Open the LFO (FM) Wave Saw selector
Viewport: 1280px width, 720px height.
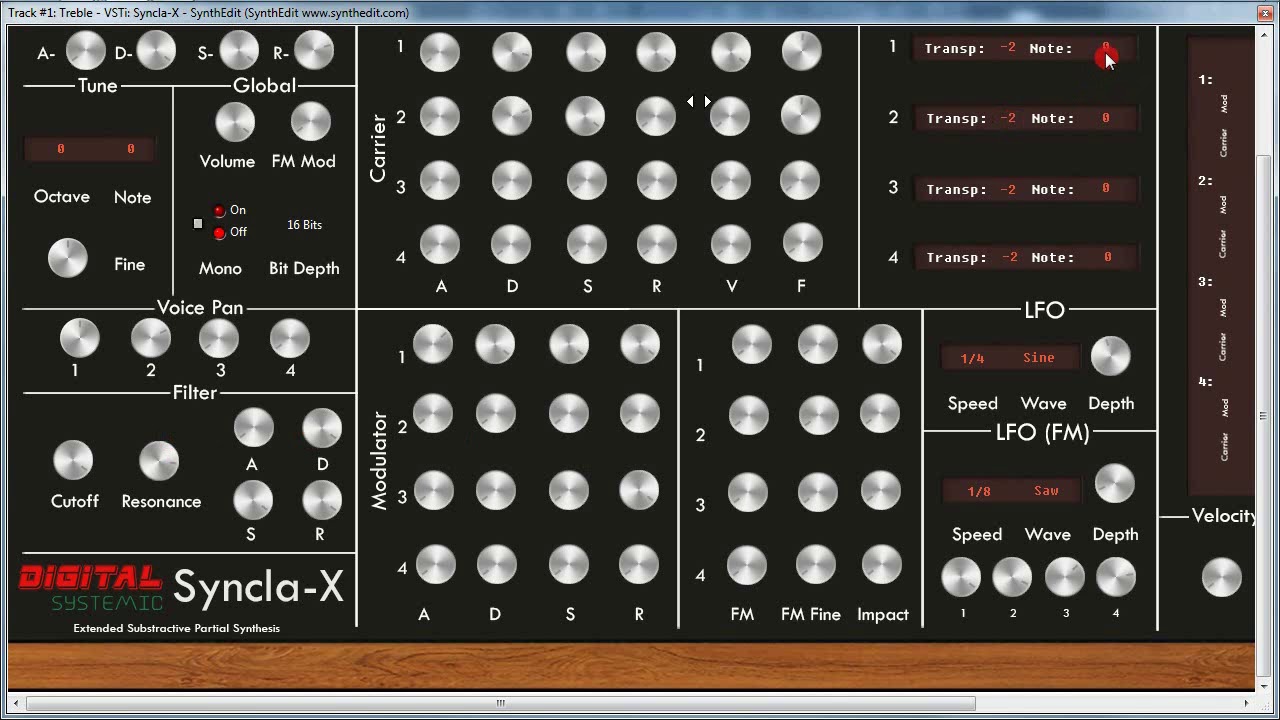[1046, 491]
